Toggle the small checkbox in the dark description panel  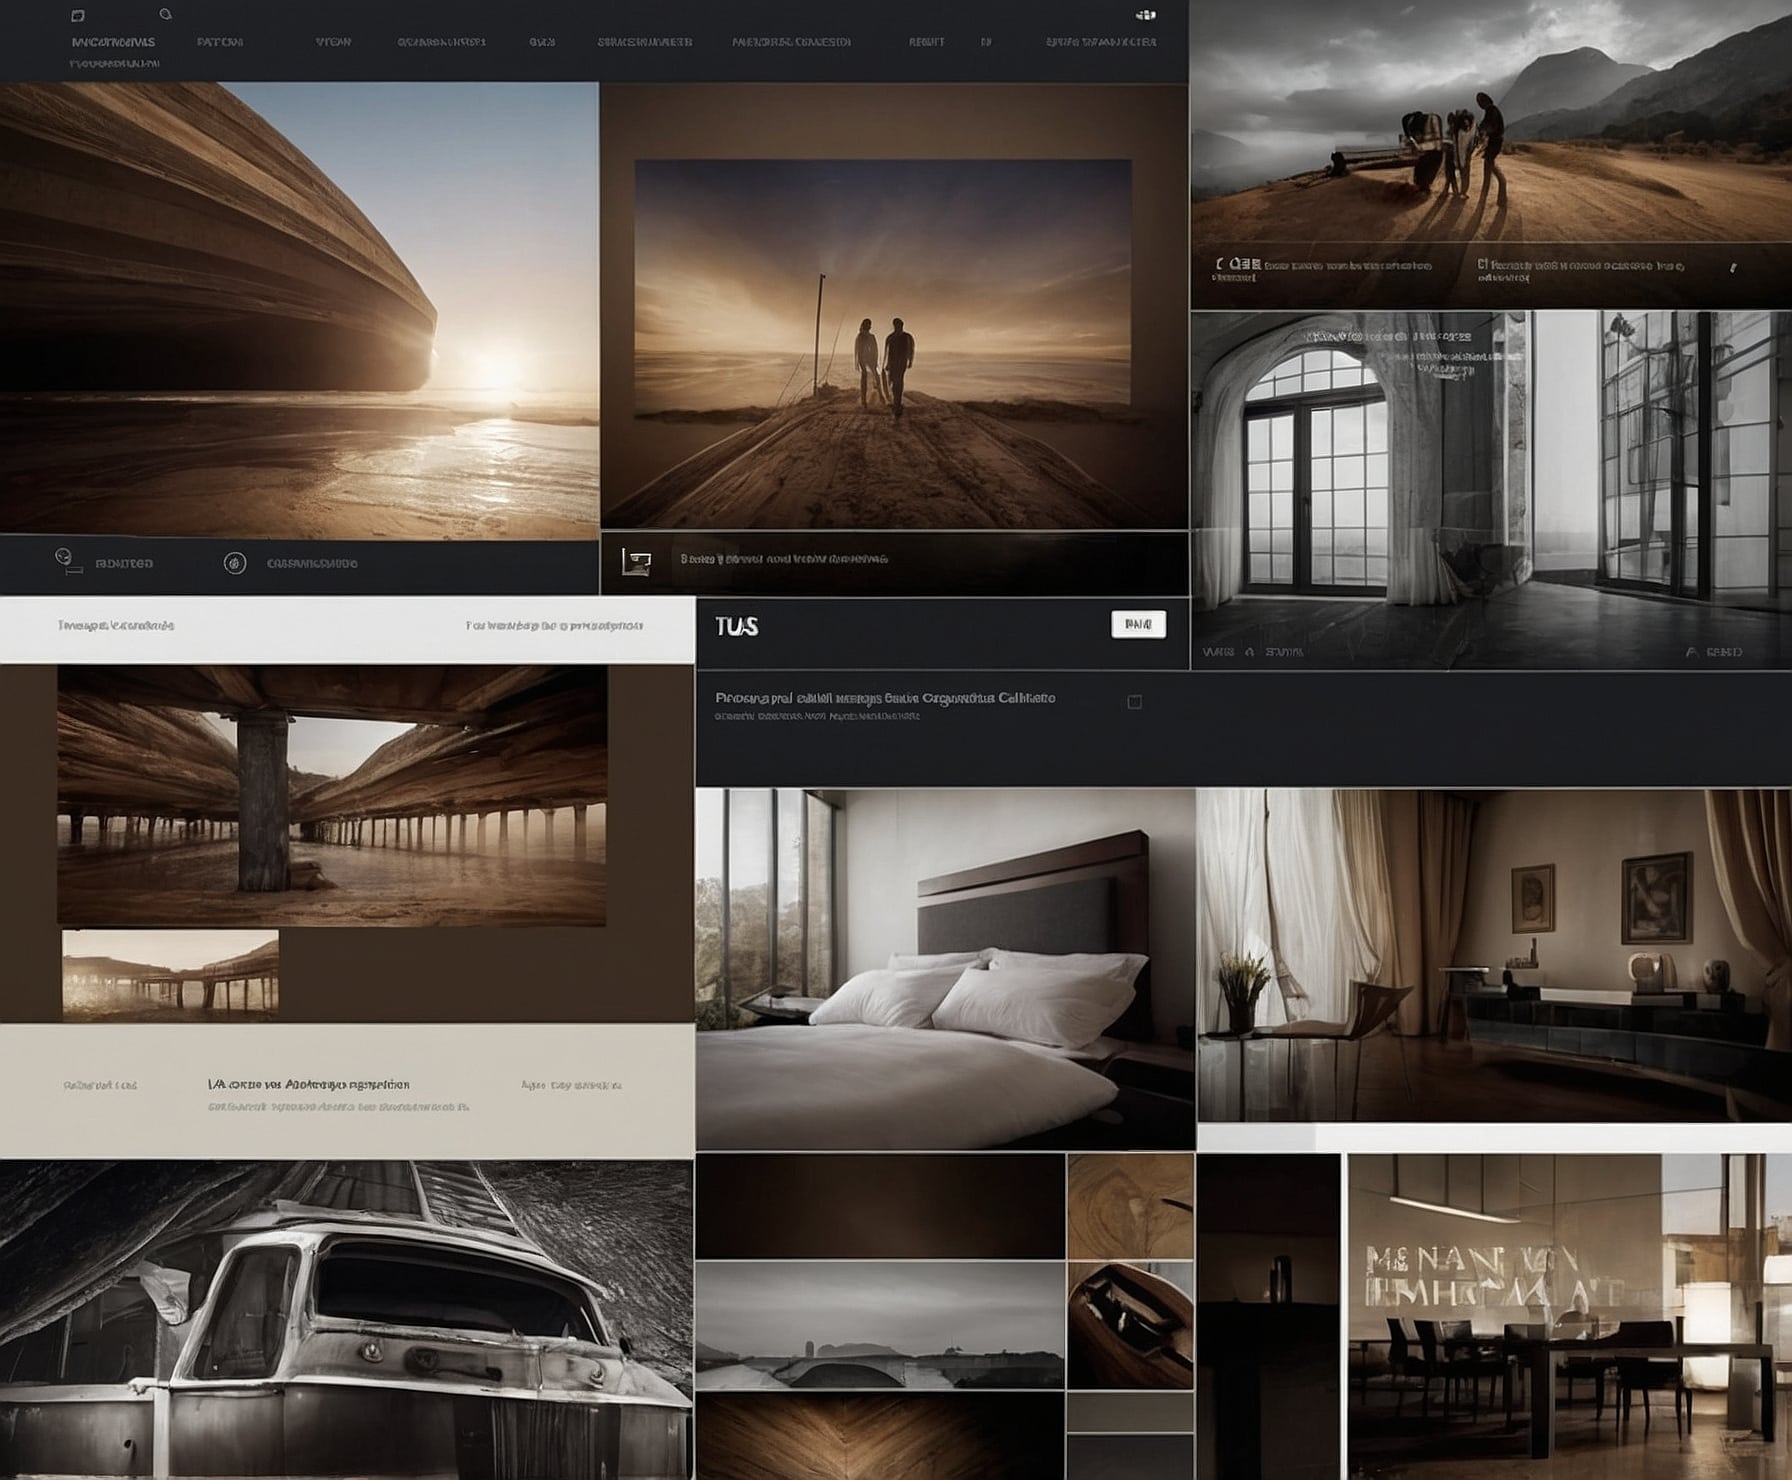coord(1134,702)
